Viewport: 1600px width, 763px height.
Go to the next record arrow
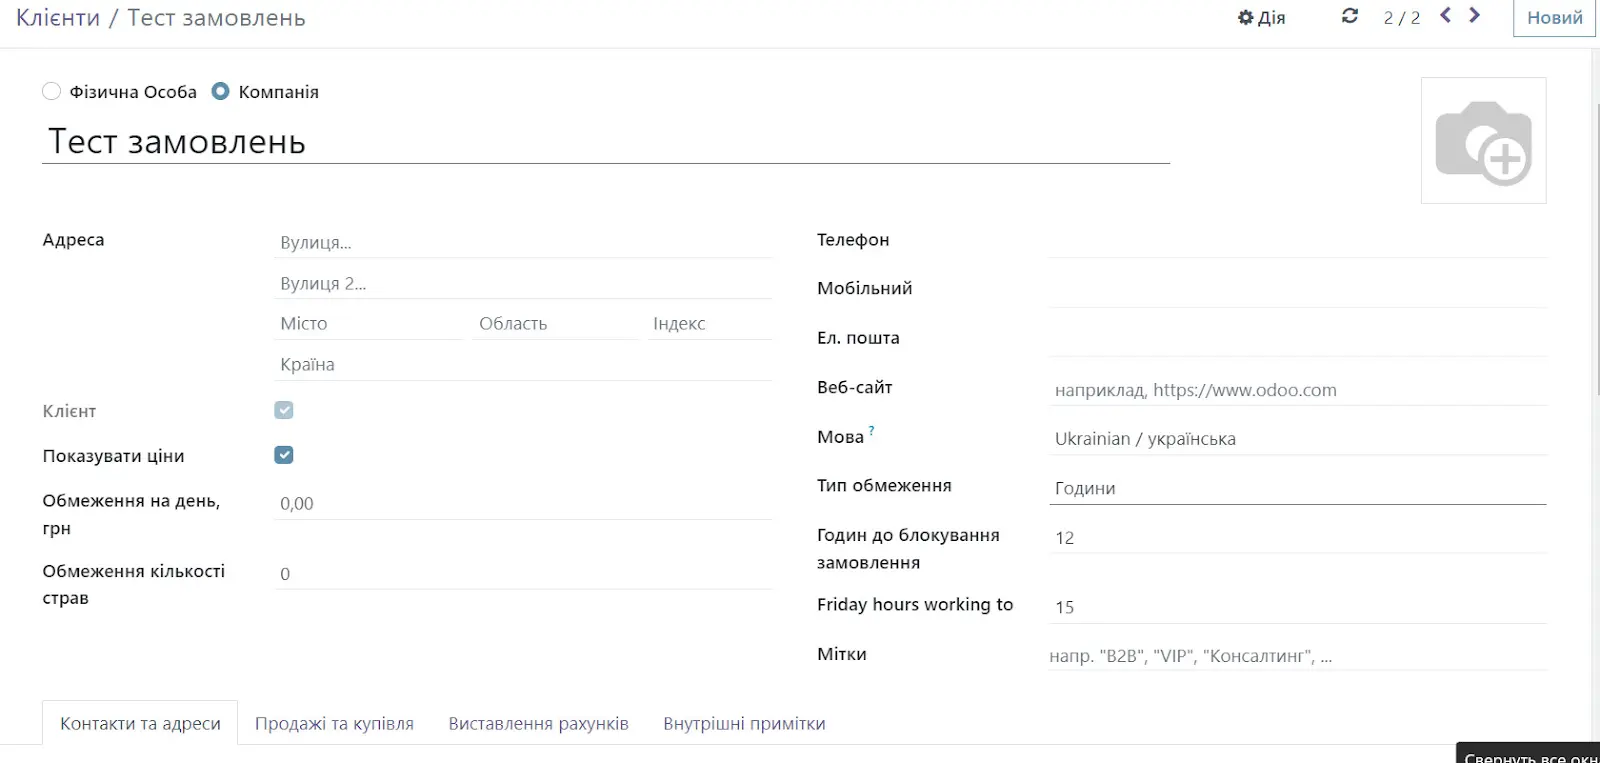click(1474, 15)
